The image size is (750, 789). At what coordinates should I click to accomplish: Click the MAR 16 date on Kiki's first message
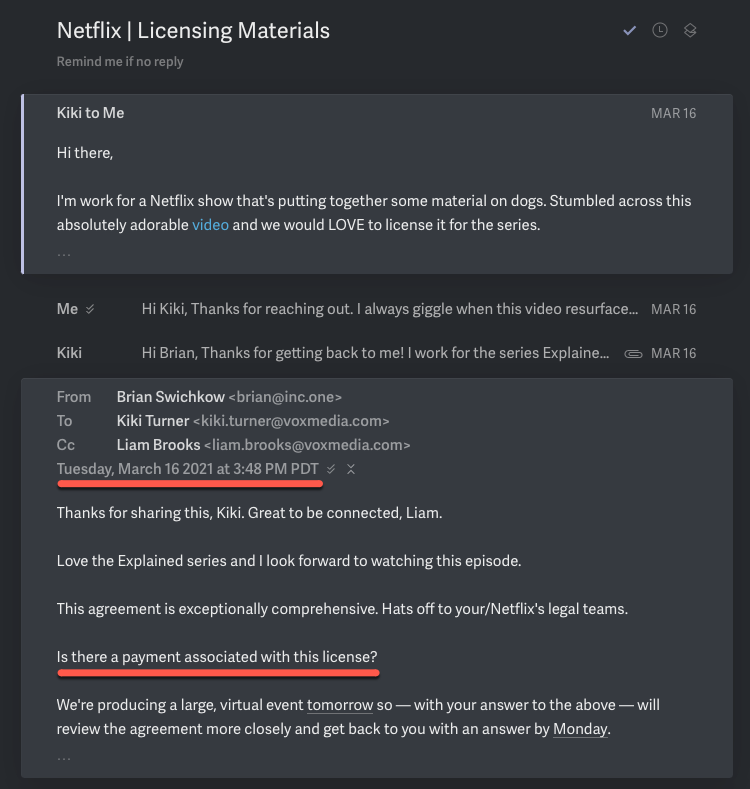[673, 113]
